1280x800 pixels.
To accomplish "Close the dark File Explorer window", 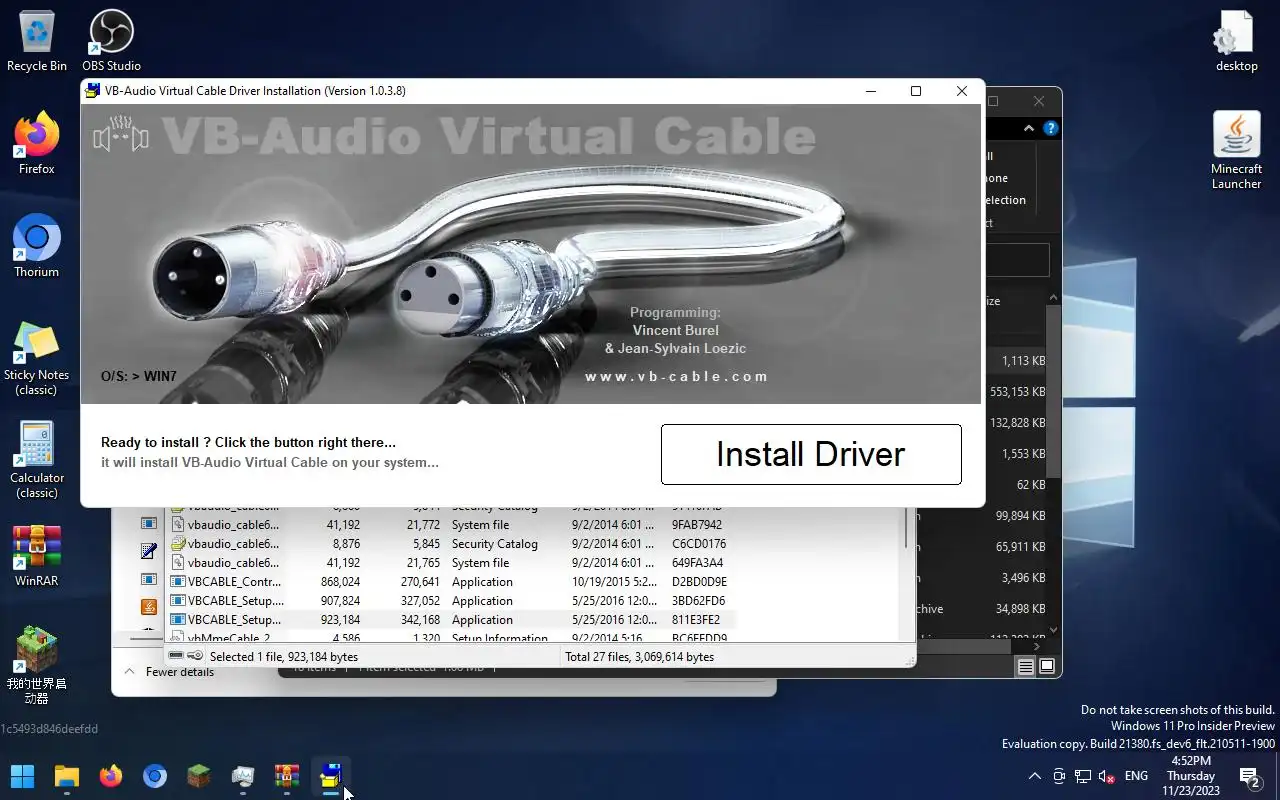I will pos(1039,101).
